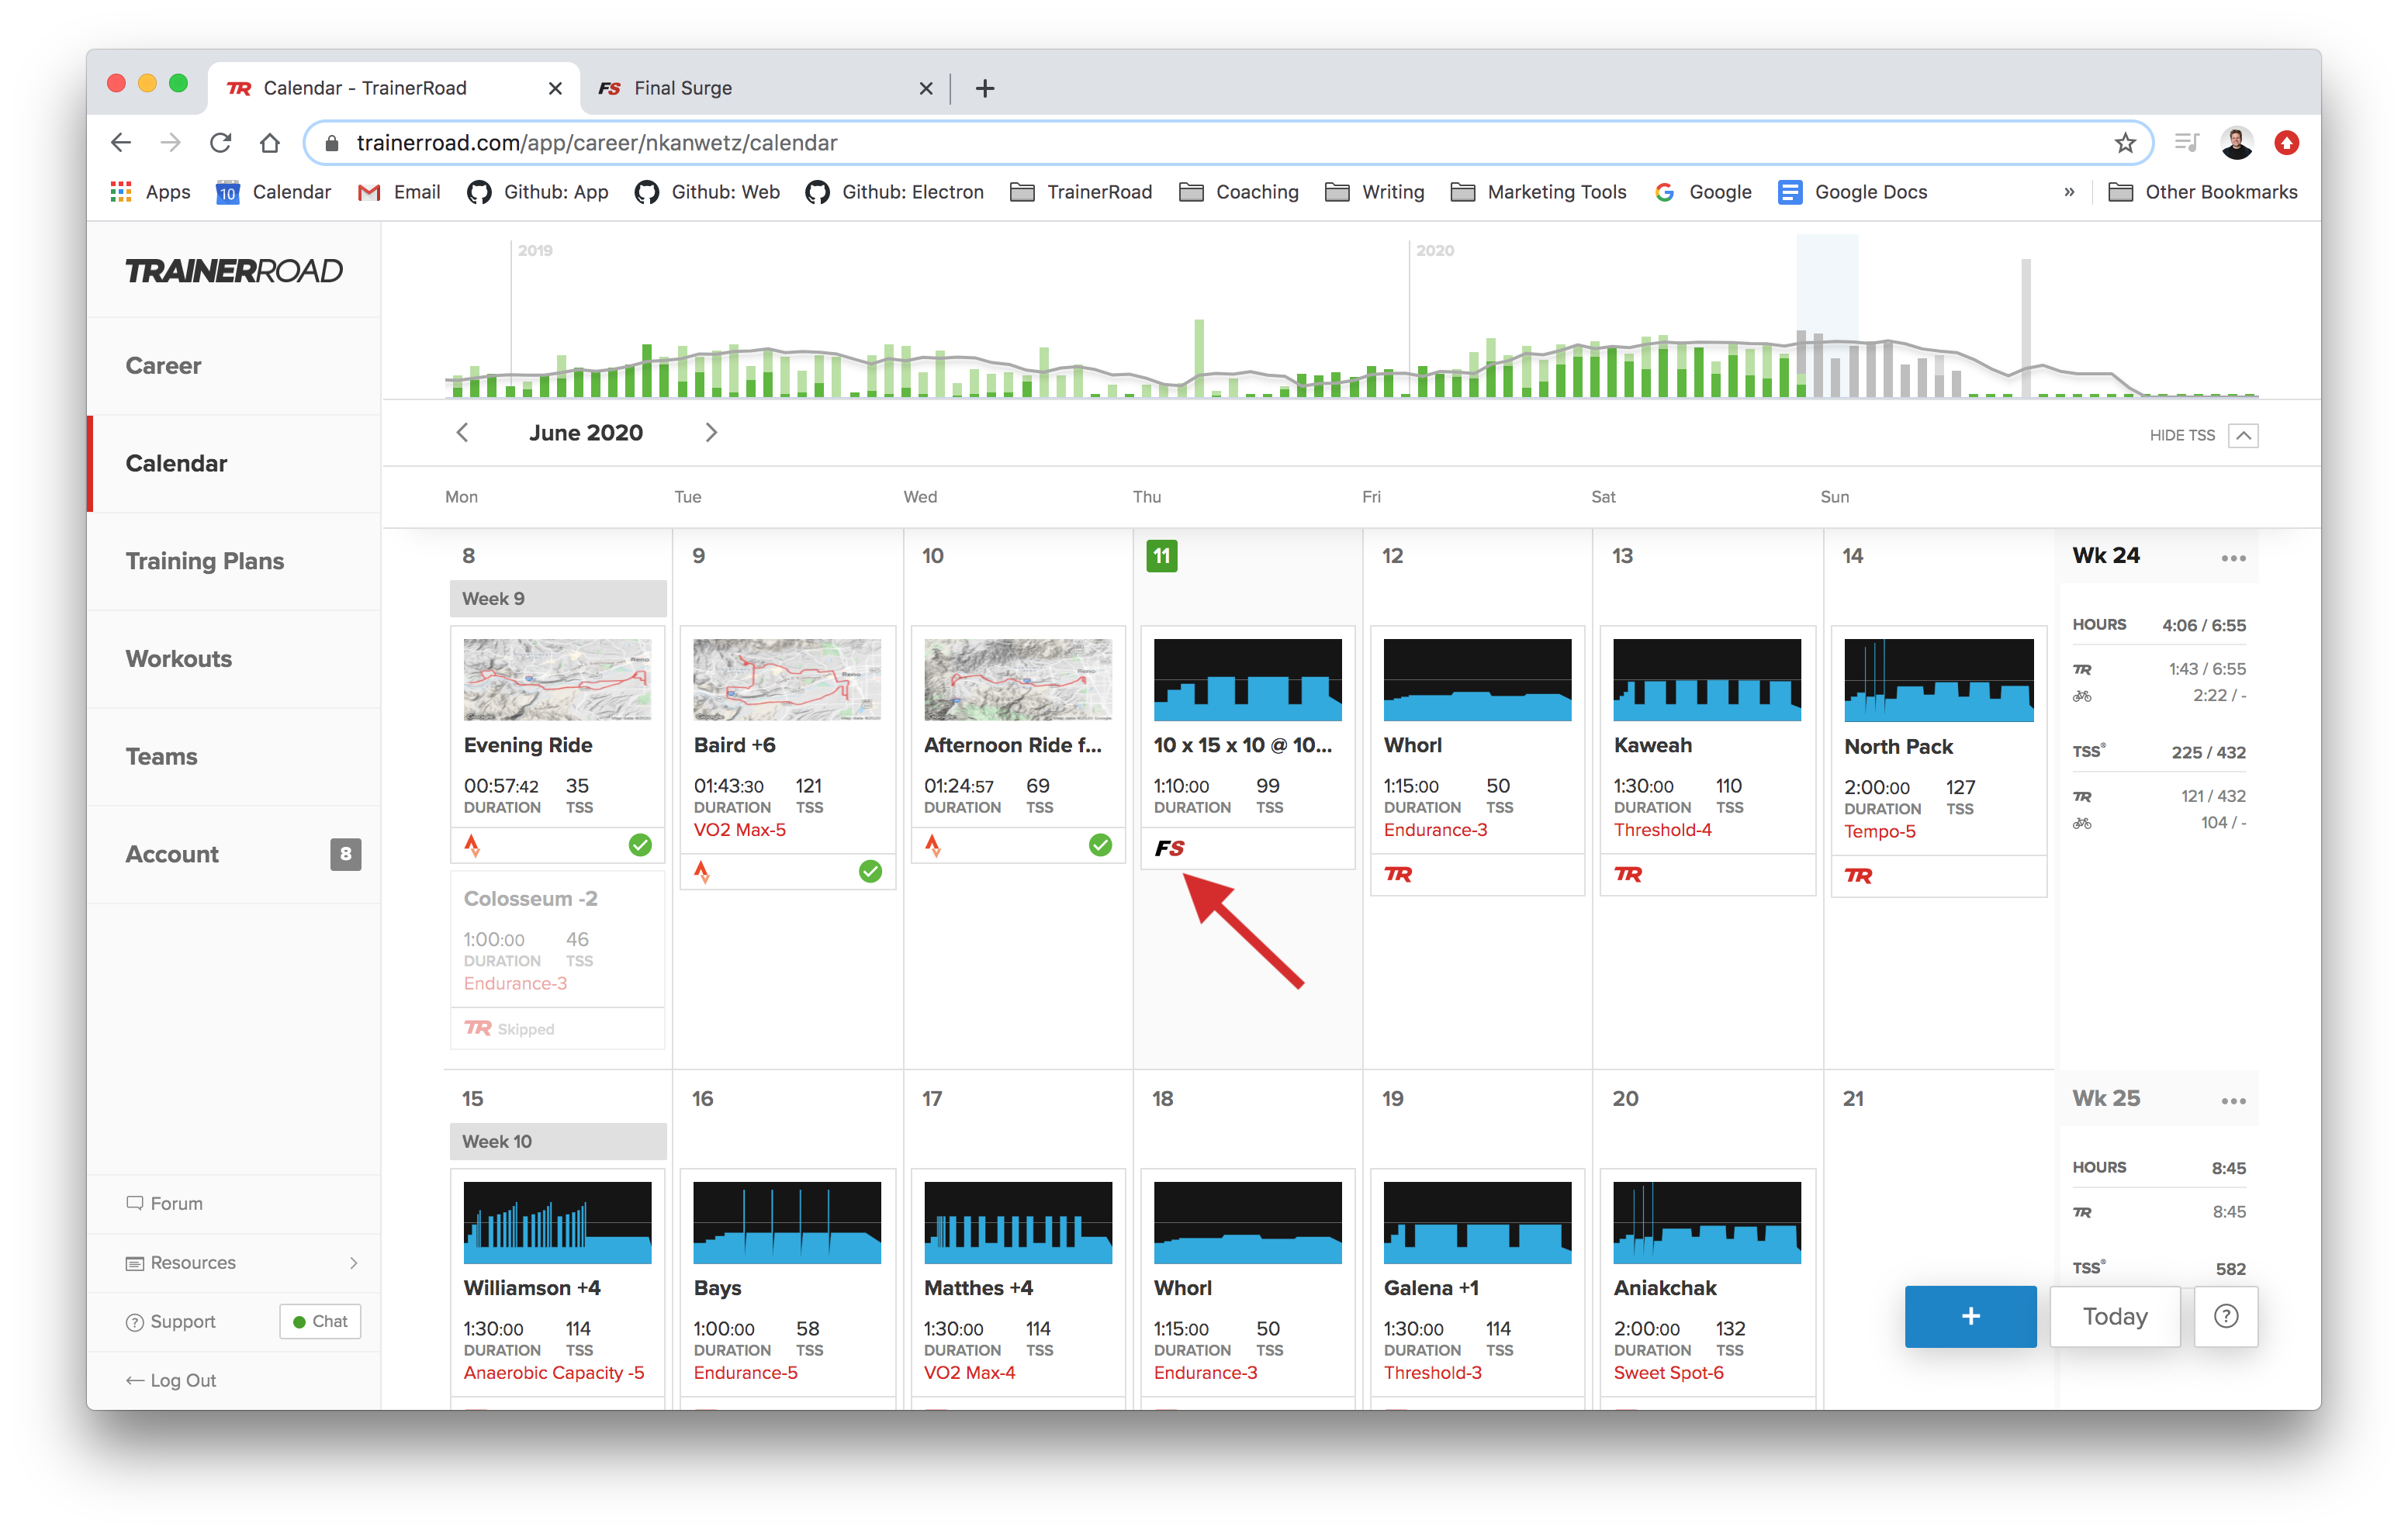
Task: Click the green completed check on Evening Ride
Action: click(x=640, y=845)
